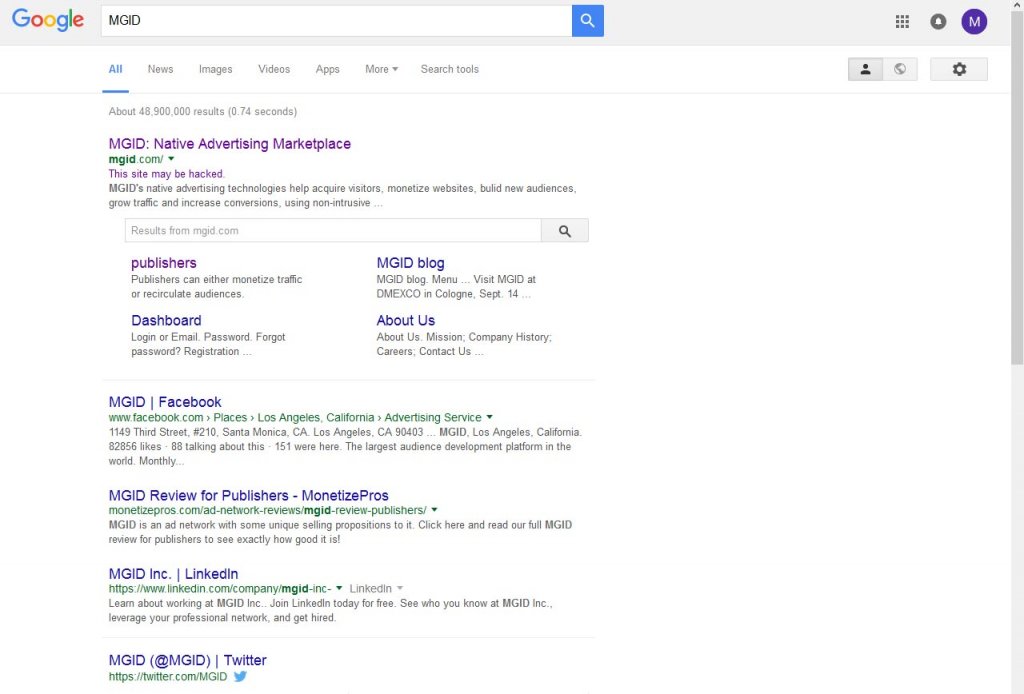Viewport: 1024px width, 694px height.
Task: Click monetizepros.com green URL text
Action: 267,510
